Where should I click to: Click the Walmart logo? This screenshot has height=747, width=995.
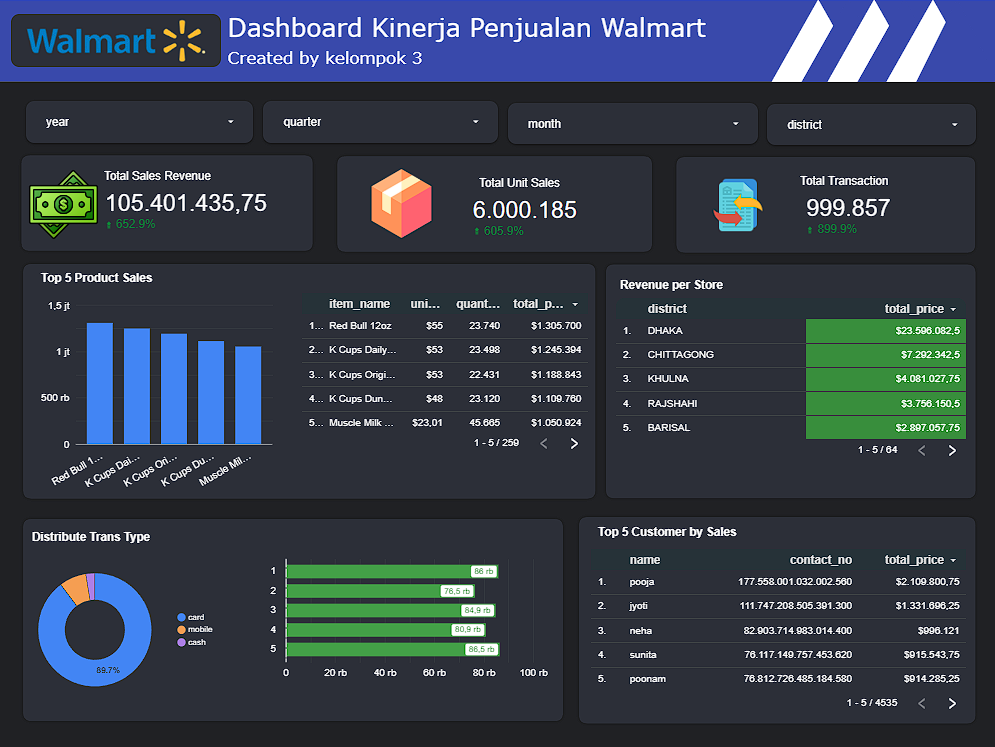click(115, 41)
